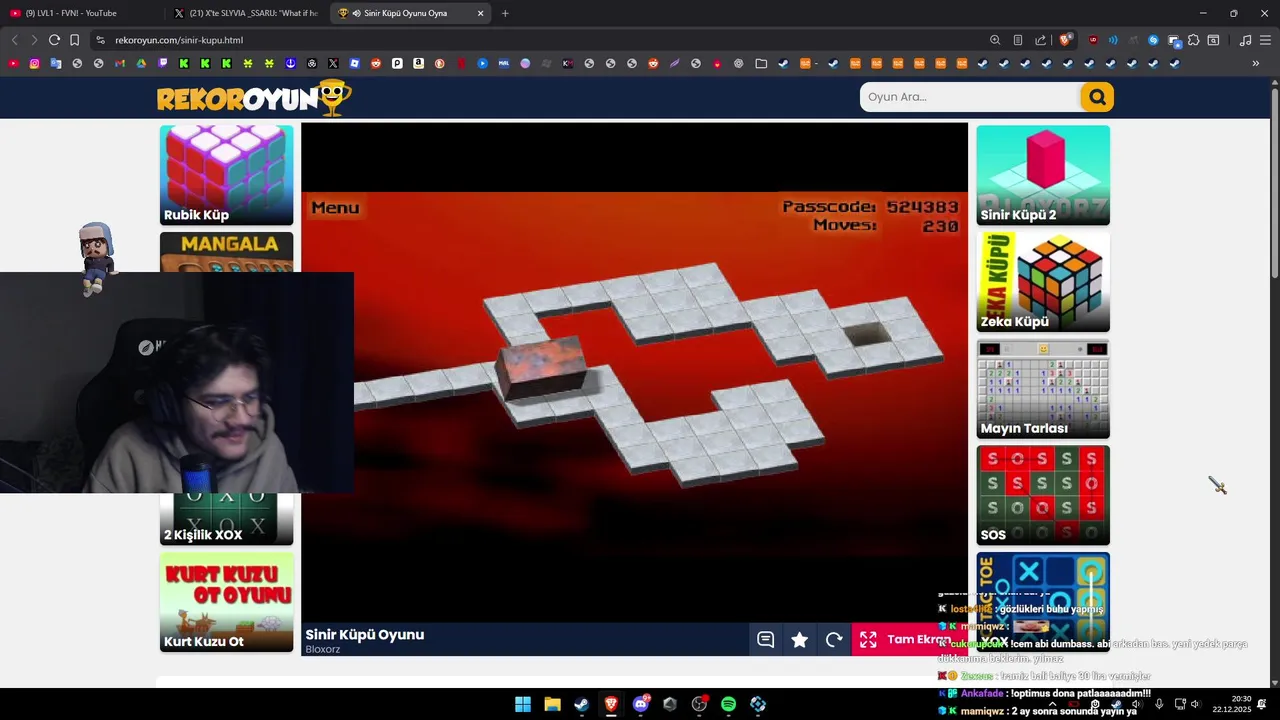The width and height of the screenshot is (1280, 720).
Task: Open Brave main hamburger menu
Action: pyautogui.click(x=1265, y=40)
